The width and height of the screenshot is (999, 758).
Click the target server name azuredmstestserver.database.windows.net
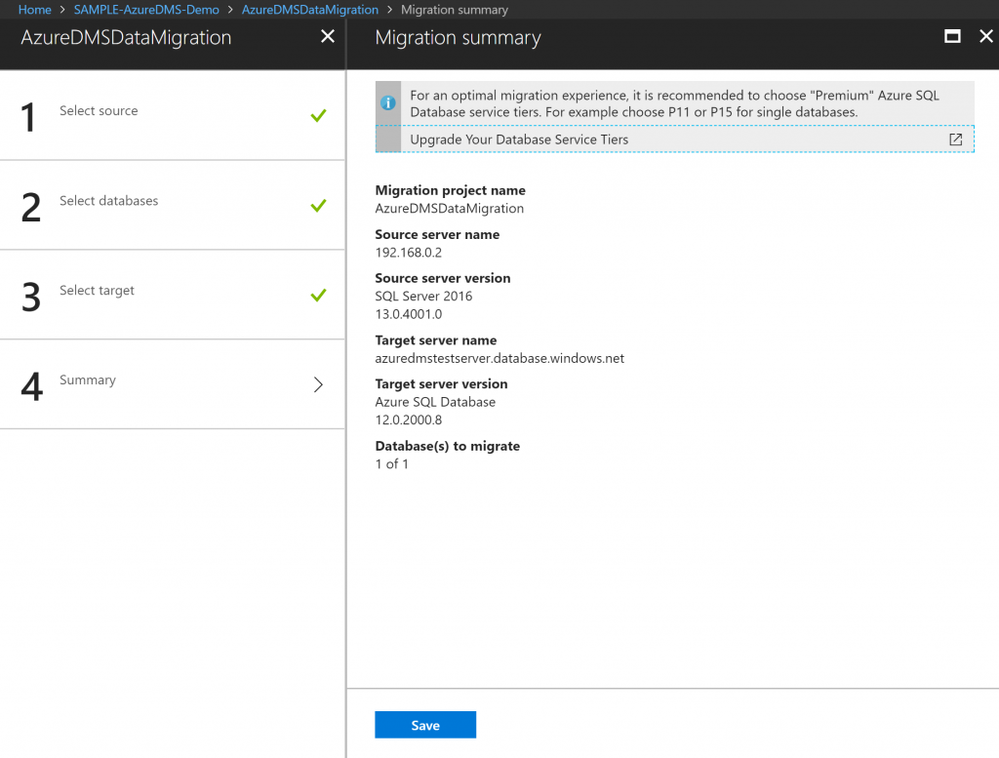click(500, 358)
